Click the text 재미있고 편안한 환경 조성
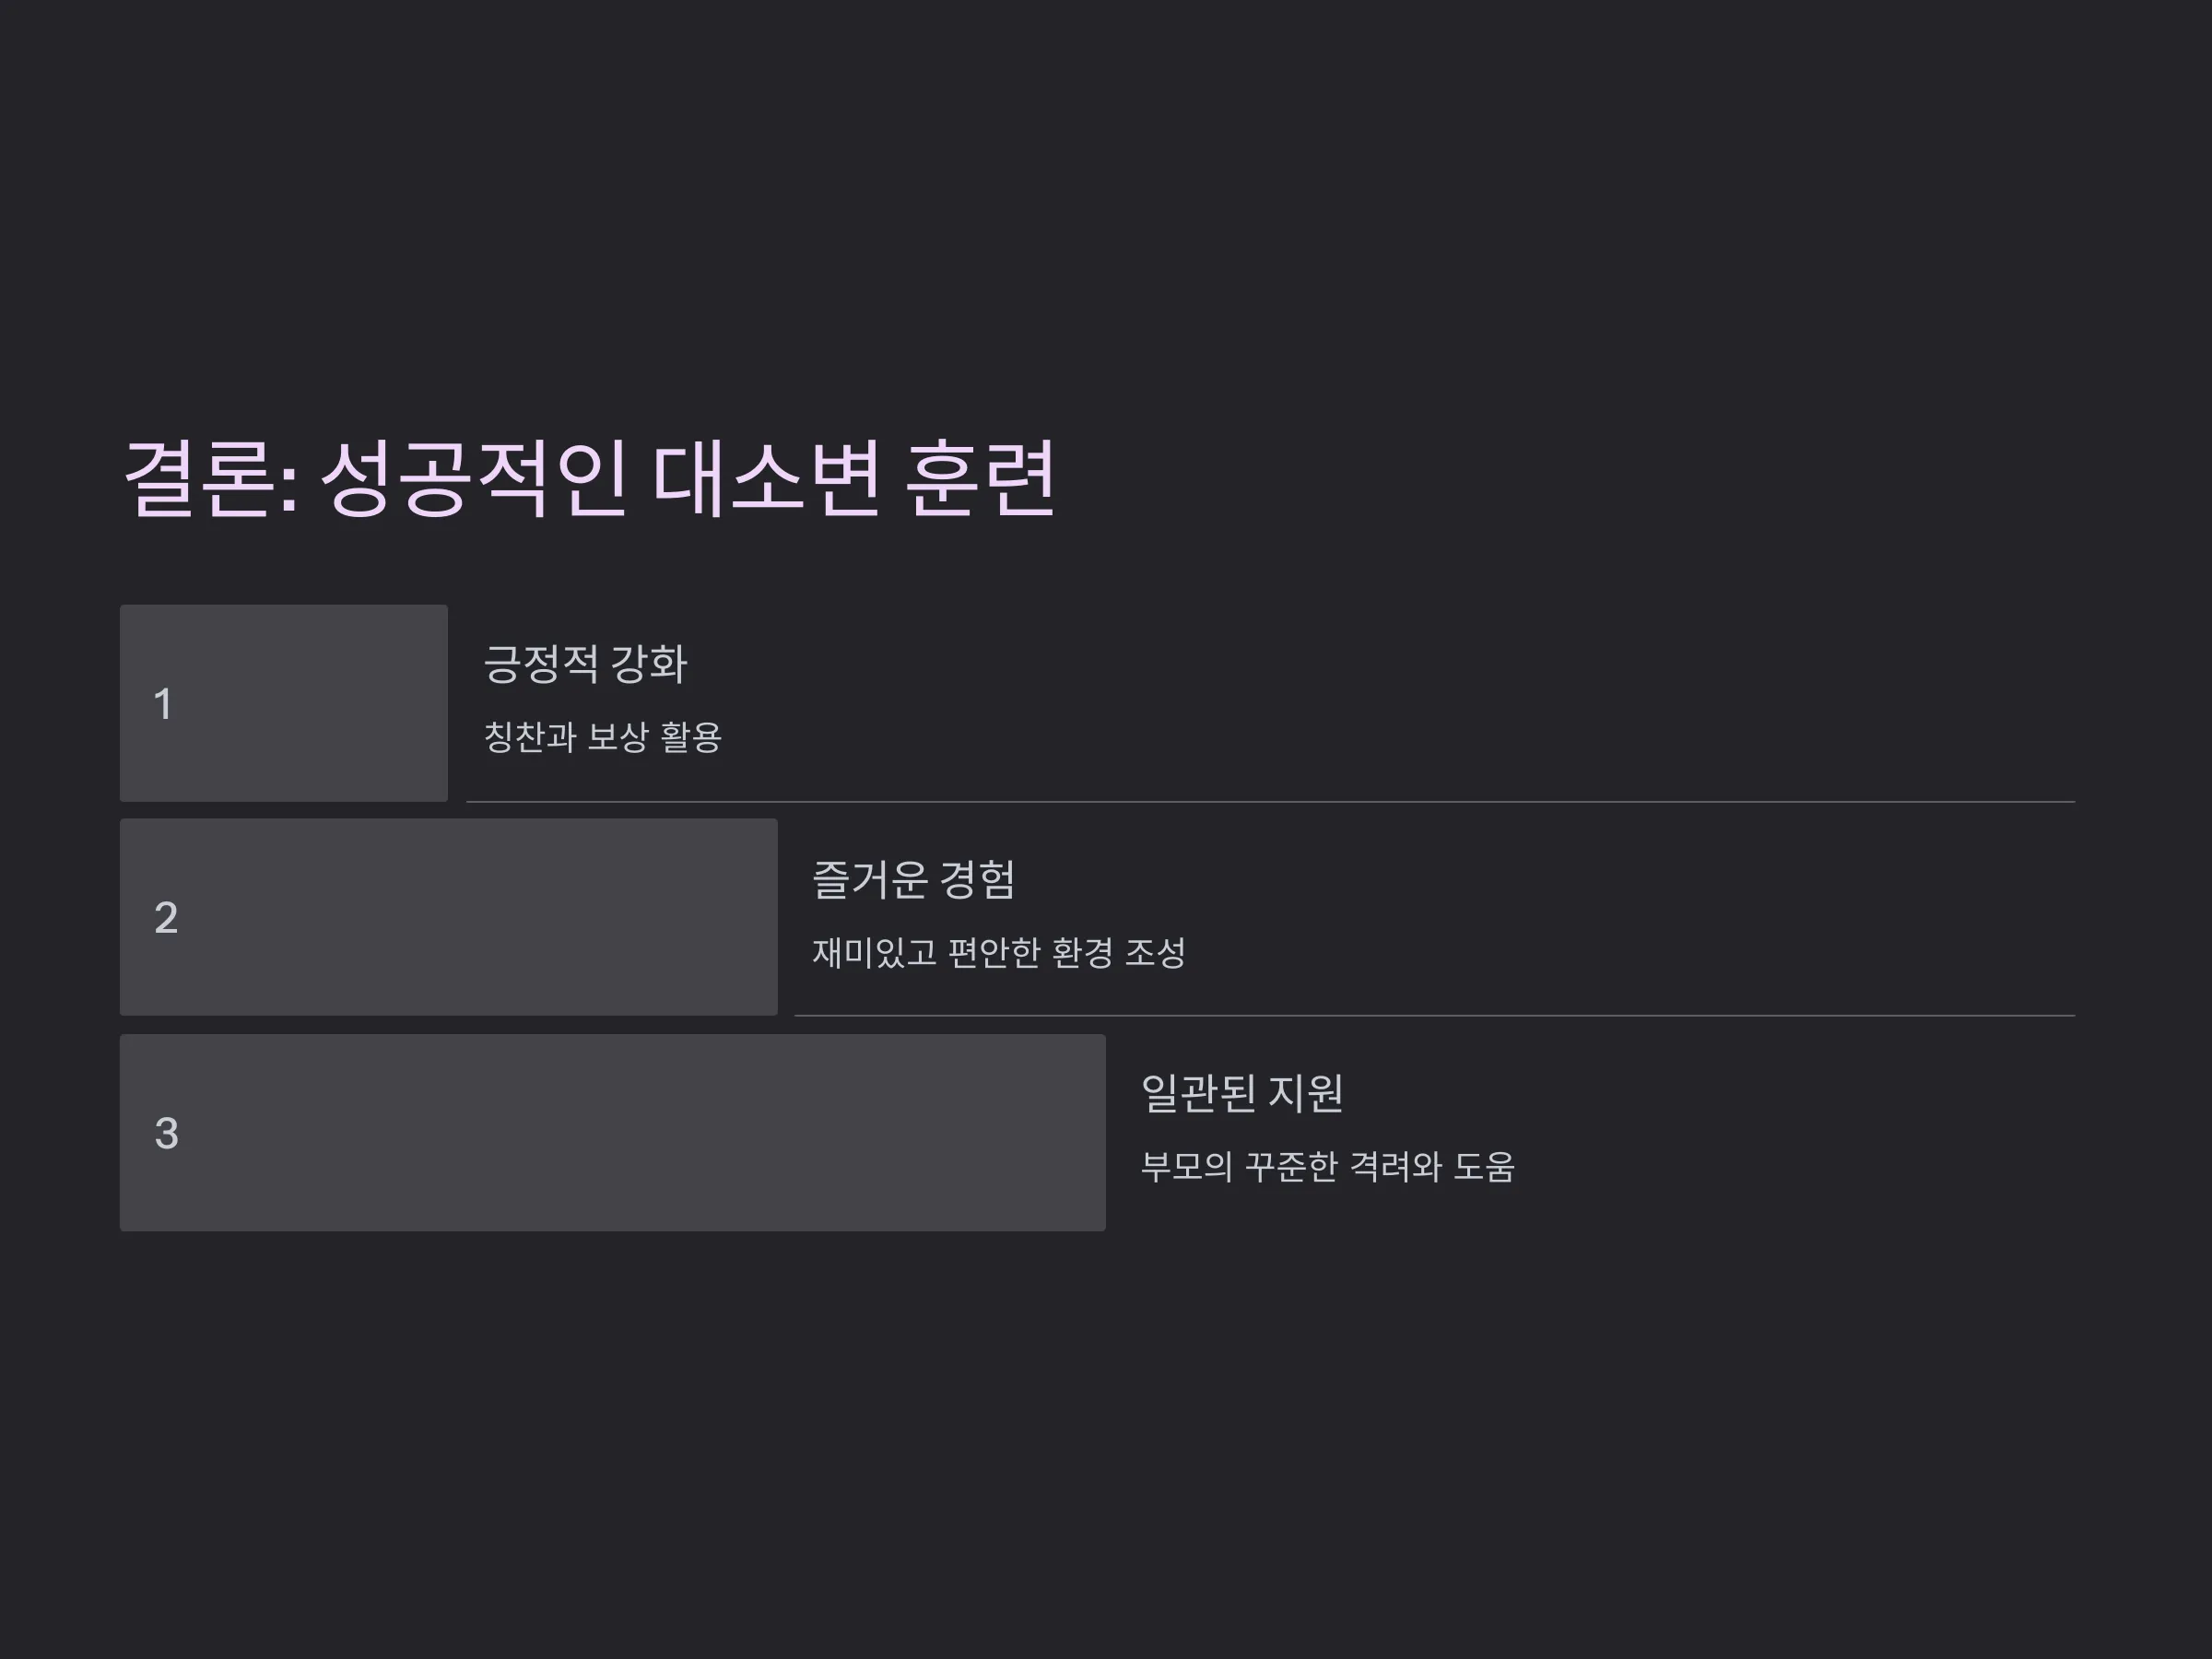 [999, 952]
